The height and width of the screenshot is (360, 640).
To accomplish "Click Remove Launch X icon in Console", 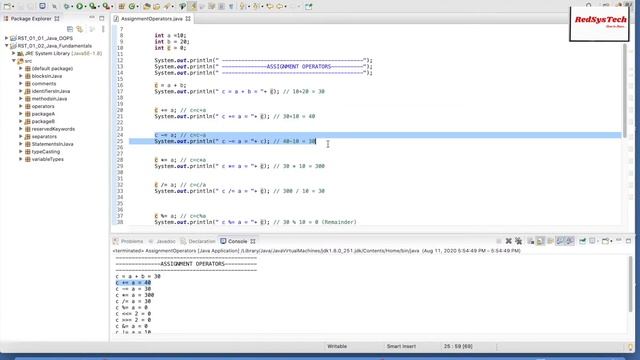I will tap(509, 241).
